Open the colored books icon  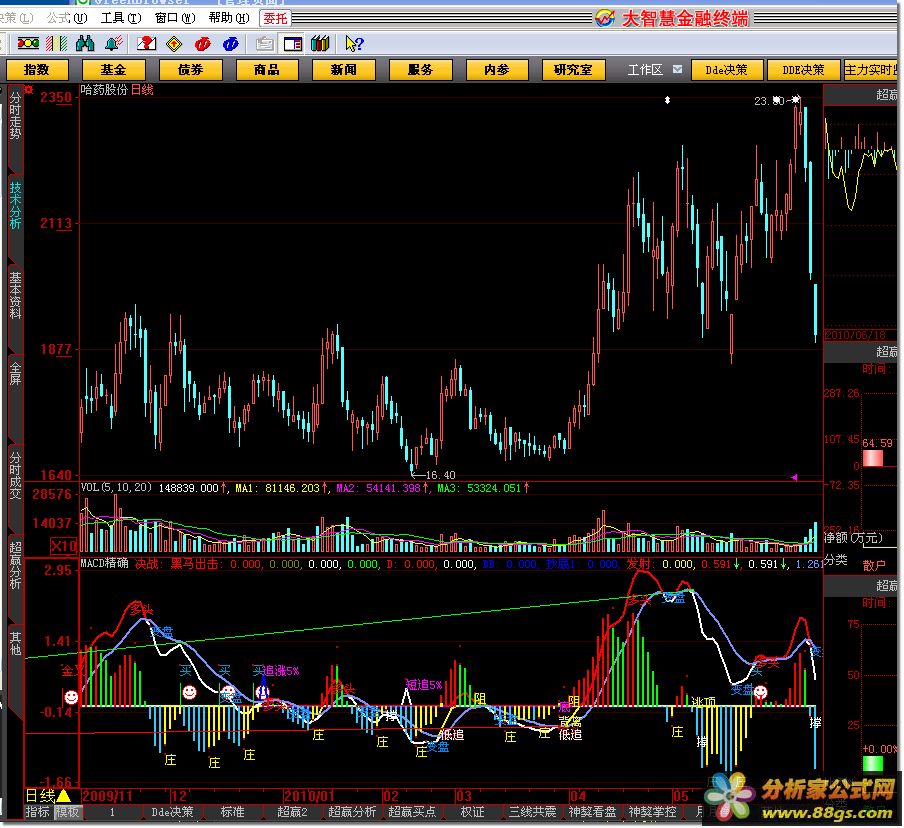pyautogui.click(x=320, y=43)
